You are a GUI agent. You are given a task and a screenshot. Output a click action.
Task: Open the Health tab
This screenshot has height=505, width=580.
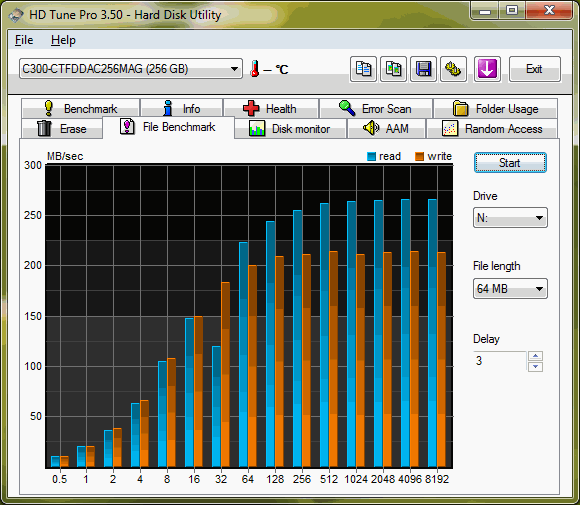(271, 108)
